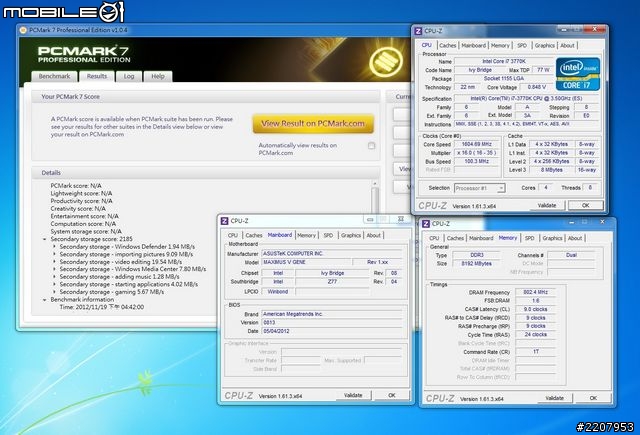
Task: Click the Intel Core i7 3770K name field
Action: (504, 61)
